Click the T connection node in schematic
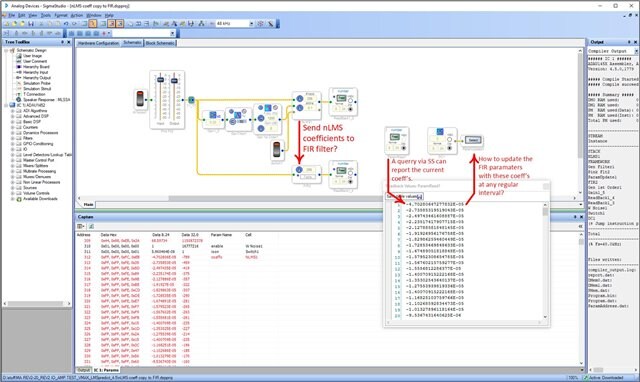The width and height of the screenshot is (640, 382). (x=191, y=100)
